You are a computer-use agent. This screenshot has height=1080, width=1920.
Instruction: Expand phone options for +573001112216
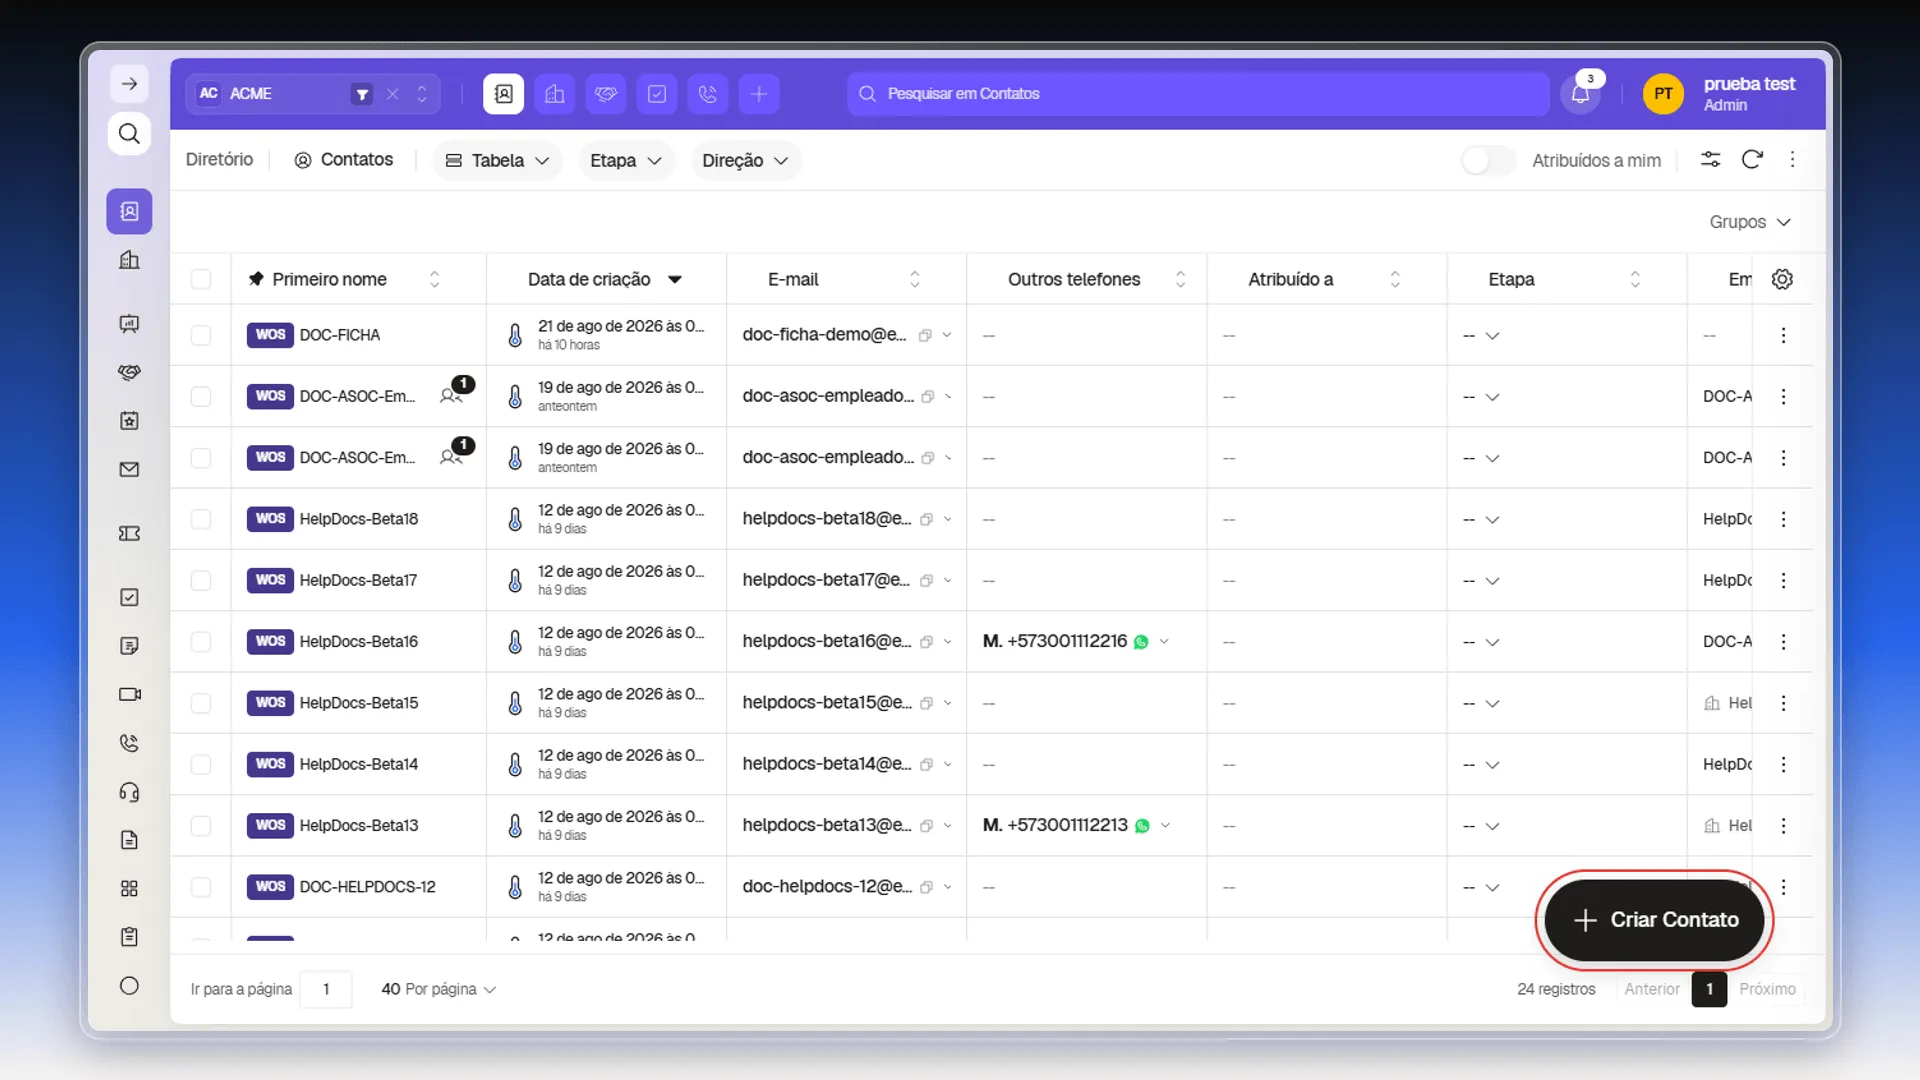1164,642
